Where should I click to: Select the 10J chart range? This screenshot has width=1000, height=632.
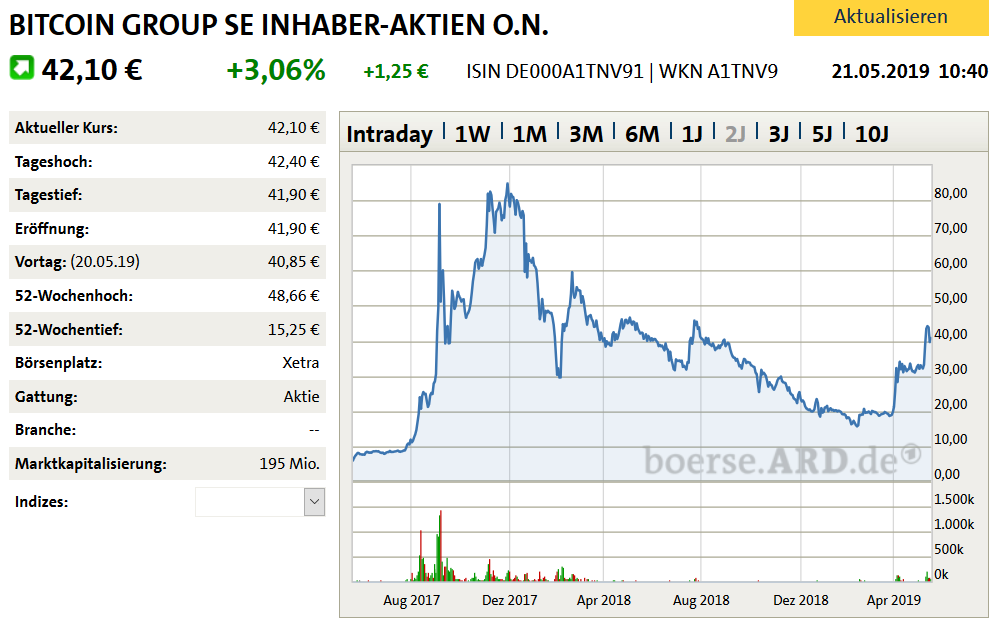coord(871,134)
